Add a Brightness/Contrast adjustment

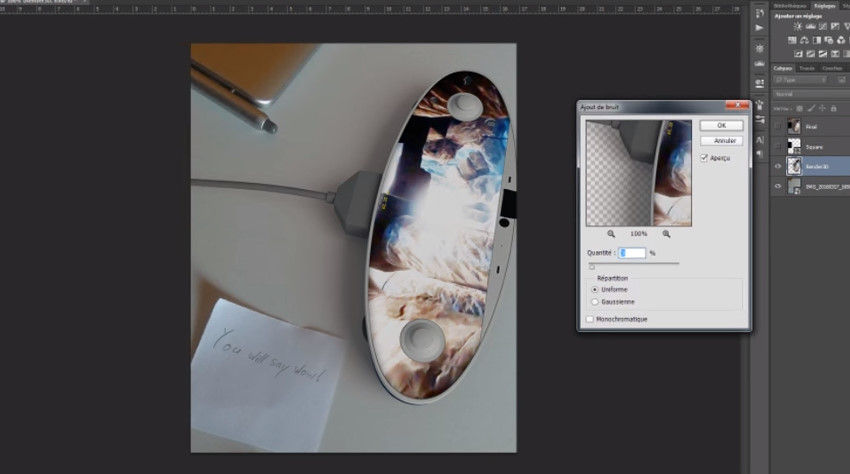click(797, 27)
